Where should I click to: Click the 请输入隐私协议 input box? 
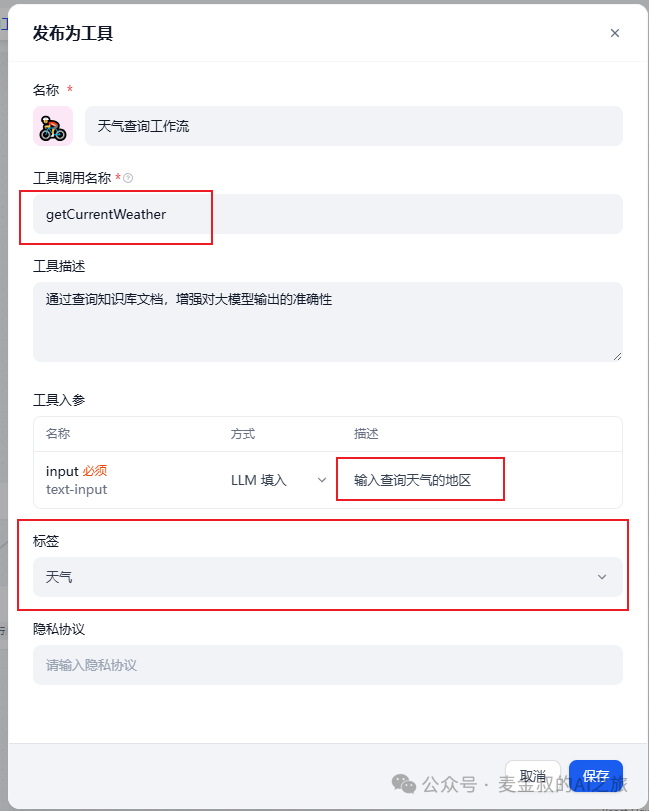(325, 665)
